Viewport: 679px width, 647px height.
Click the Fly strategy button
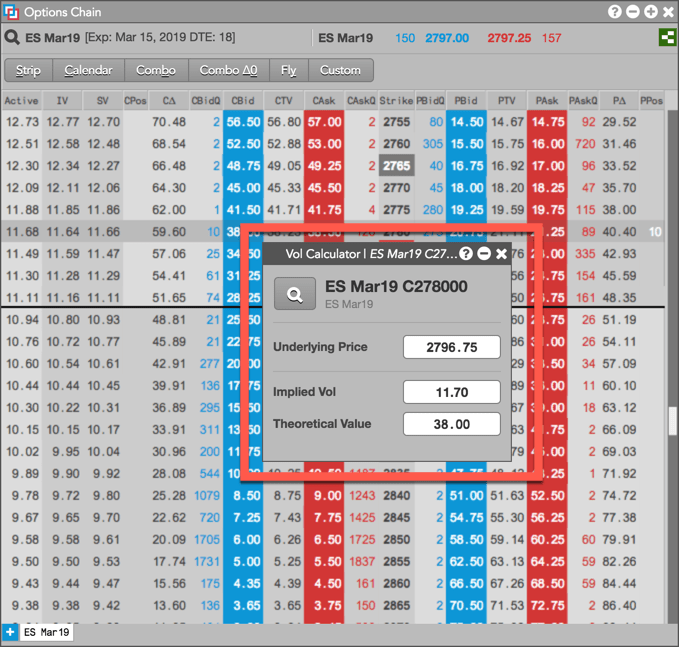tap(289, 70)
